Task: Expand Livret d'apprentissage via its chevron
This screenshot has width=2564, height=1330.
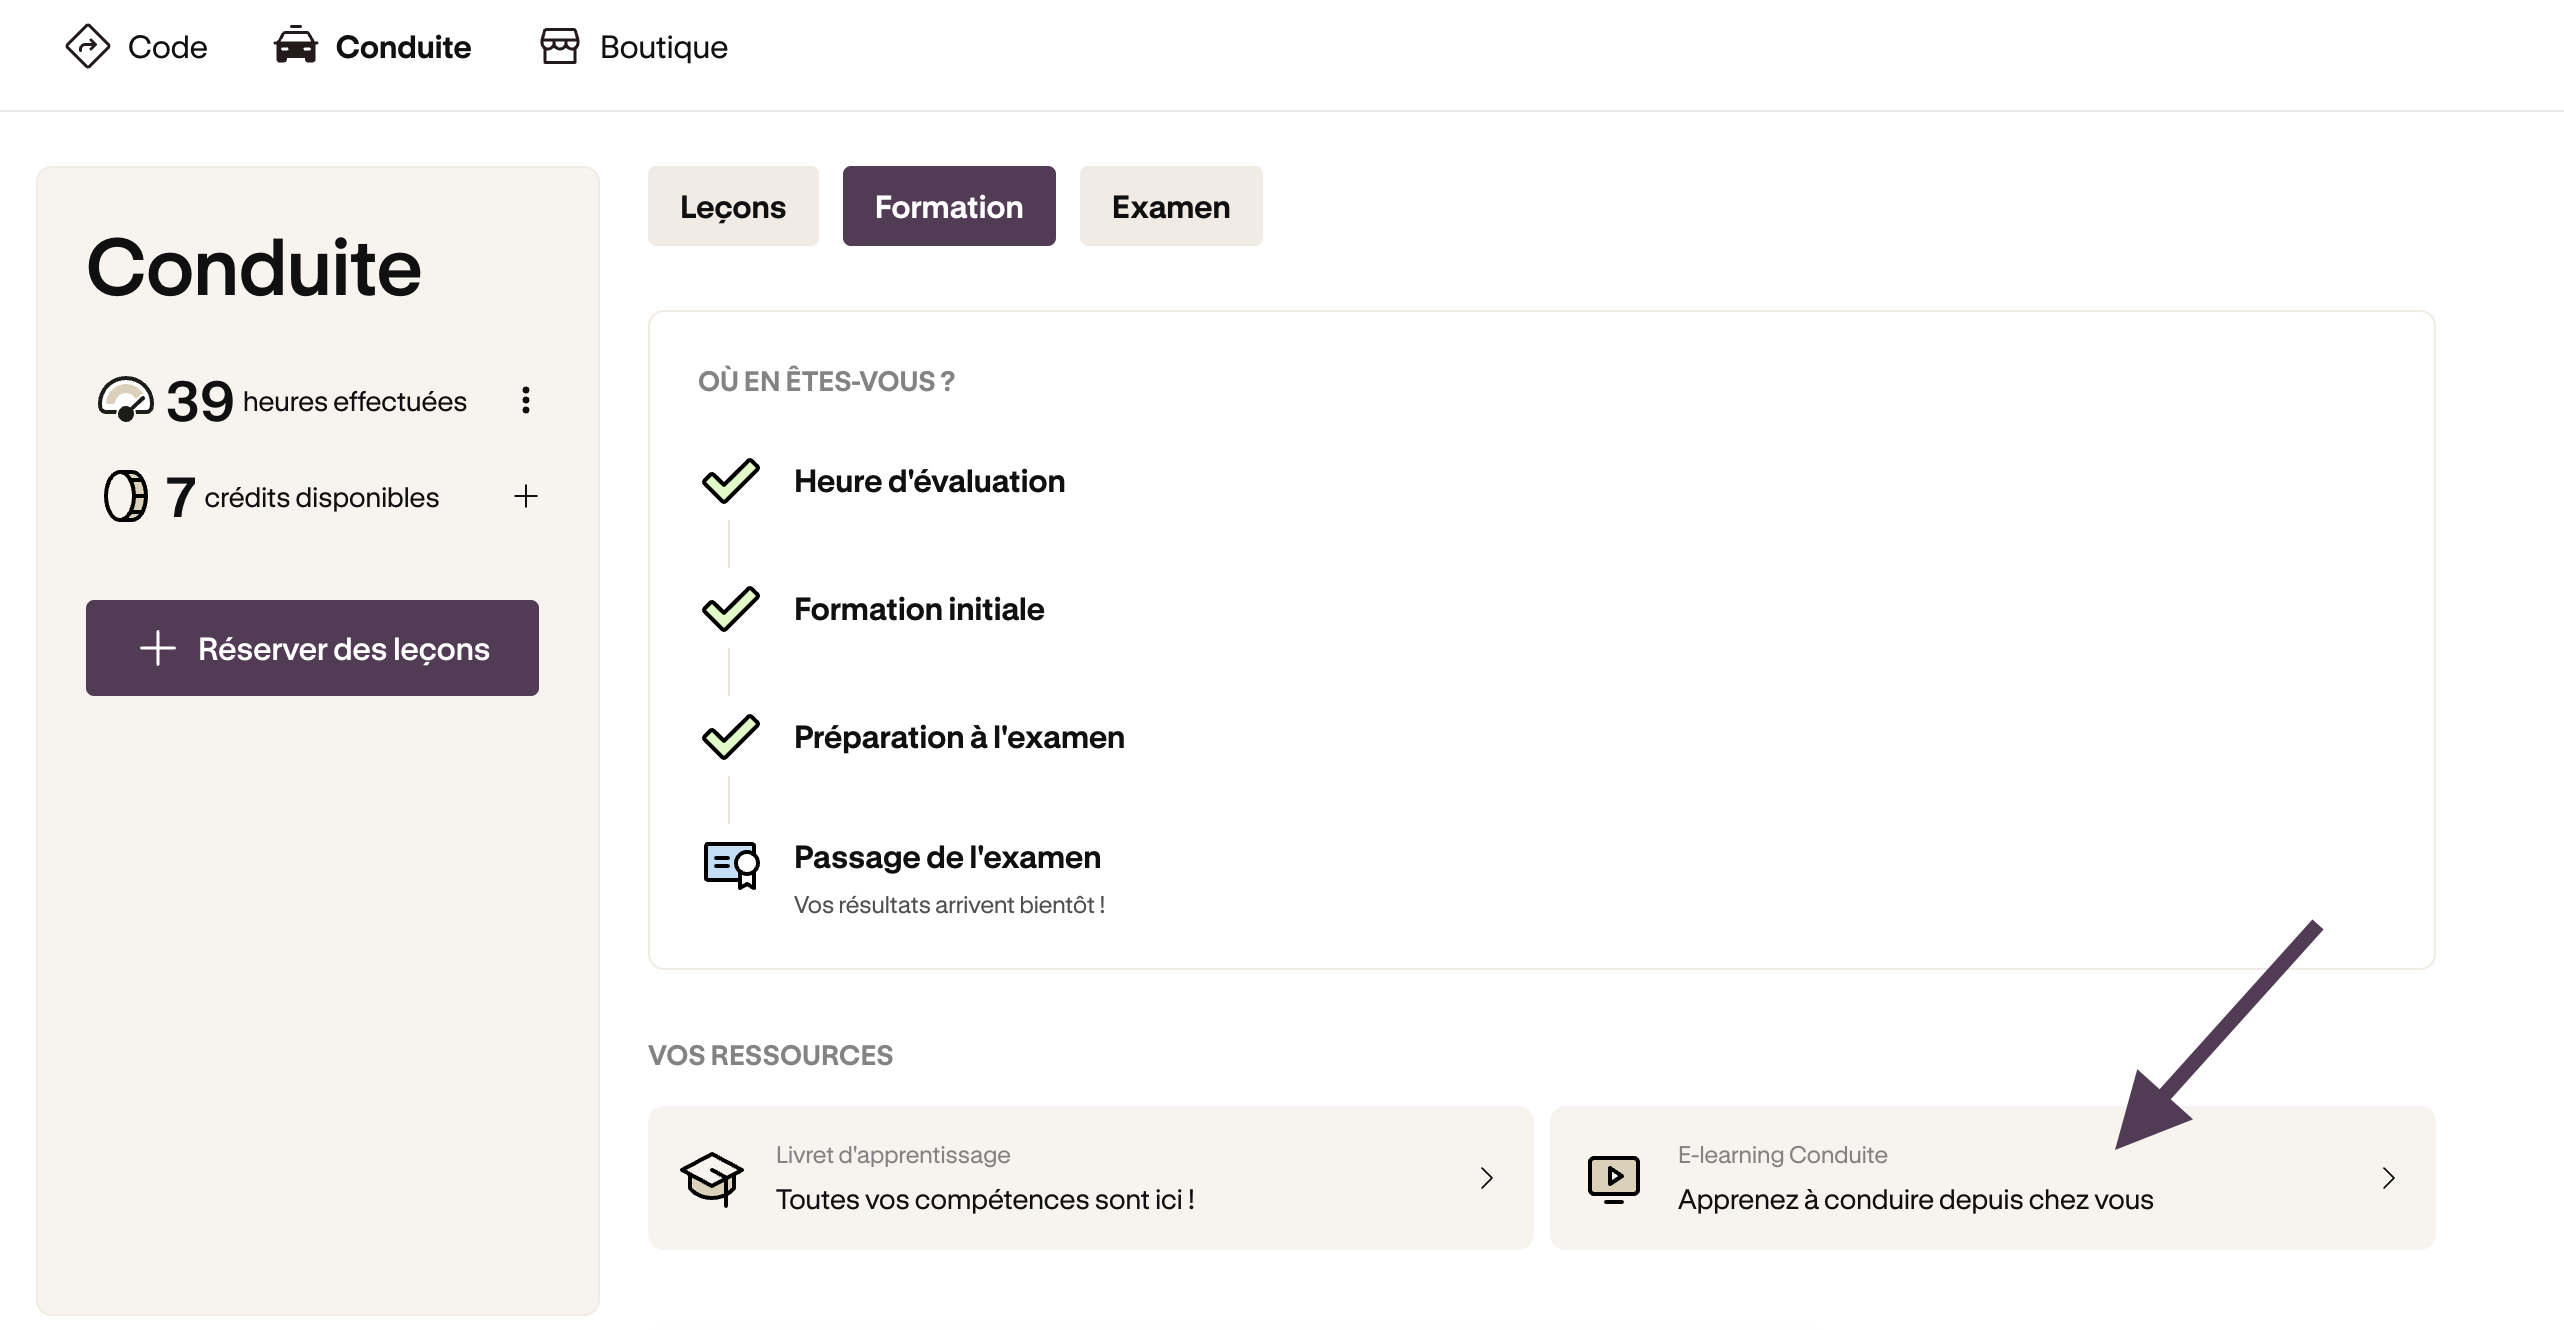Action: click(1487, 1178)
